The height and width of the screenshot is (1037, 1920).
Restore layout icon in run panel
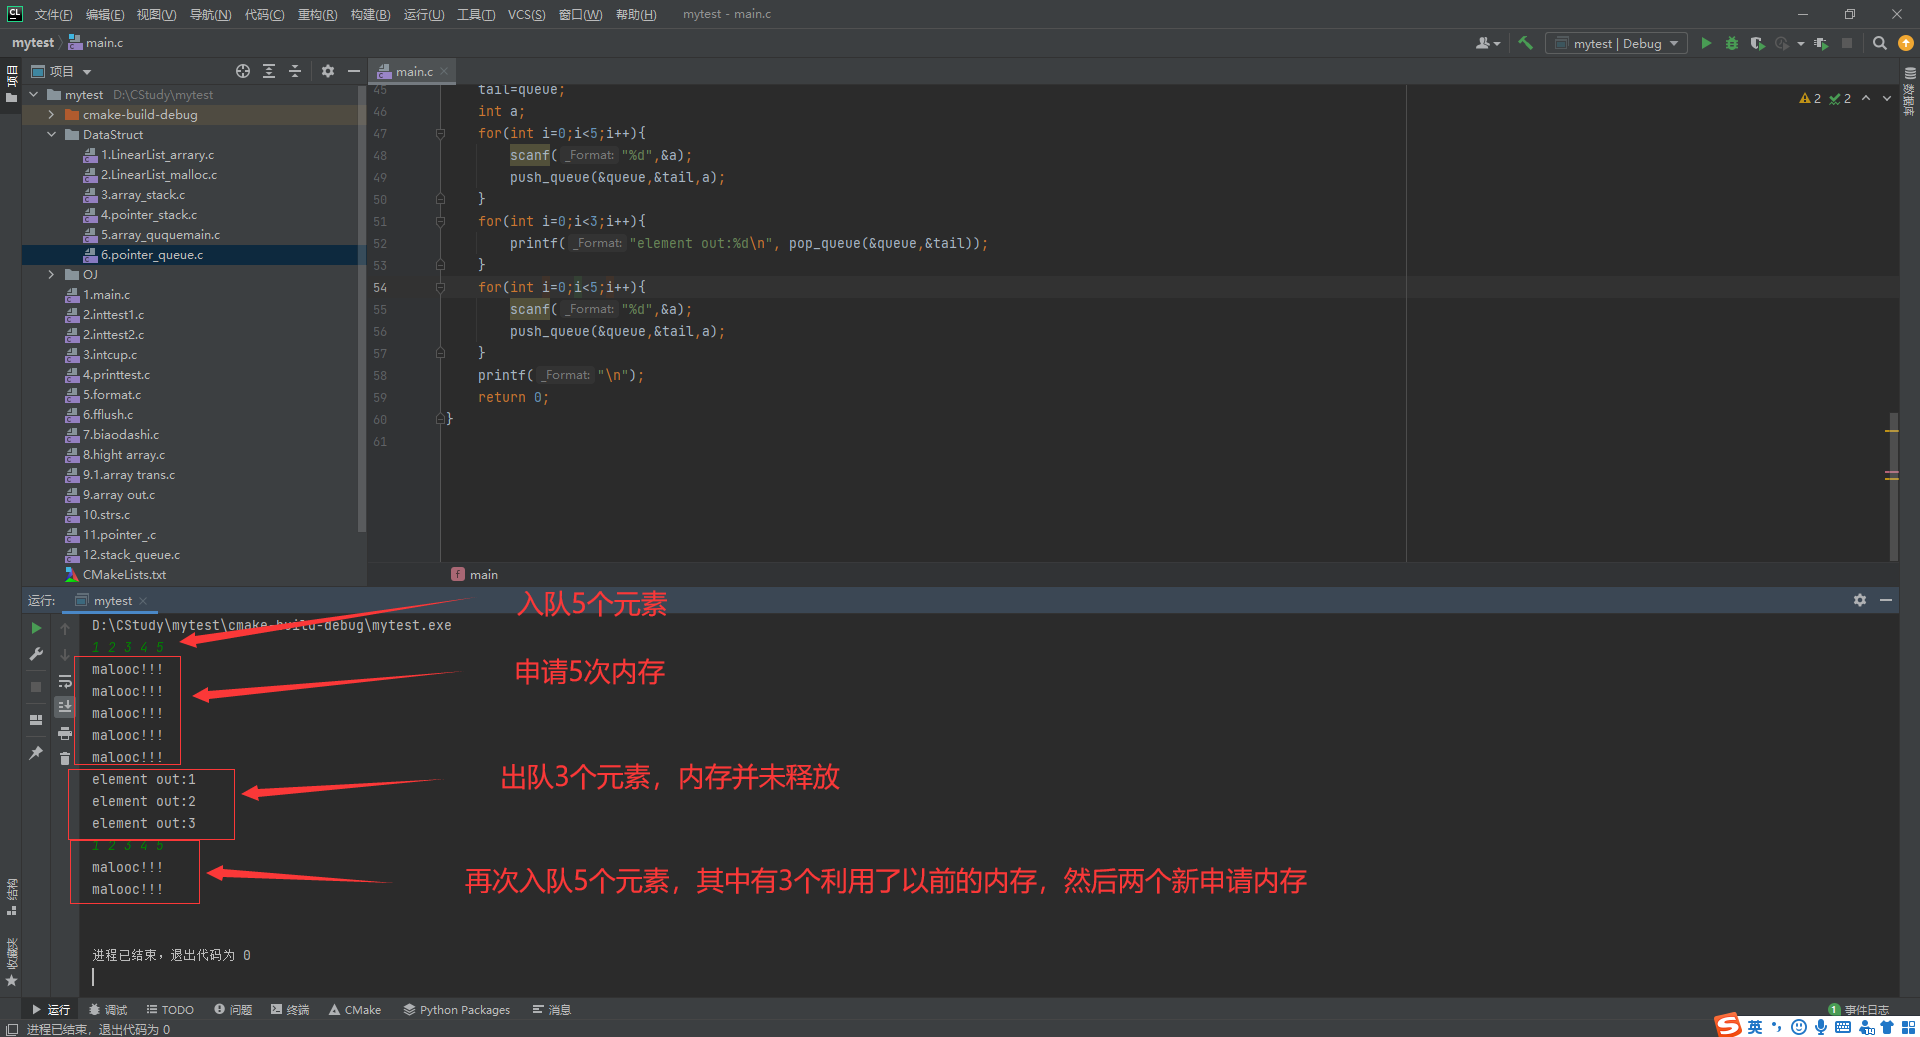pyautogui.click(x=36, y=720)
